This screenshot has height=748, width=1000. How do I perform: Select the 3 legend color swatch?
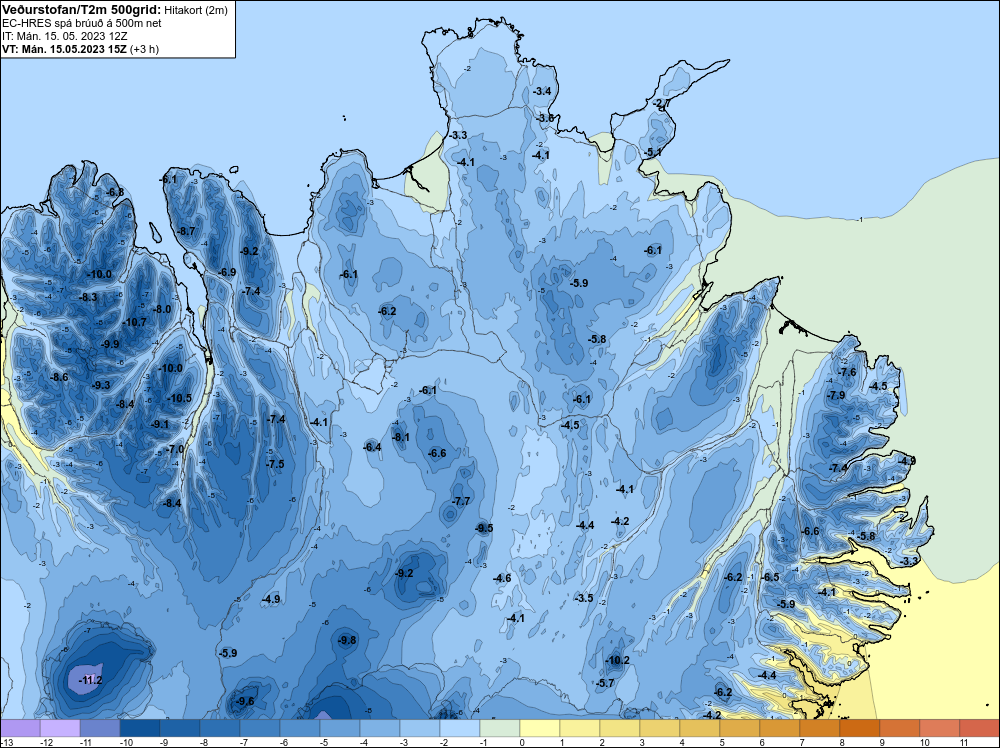659,729
